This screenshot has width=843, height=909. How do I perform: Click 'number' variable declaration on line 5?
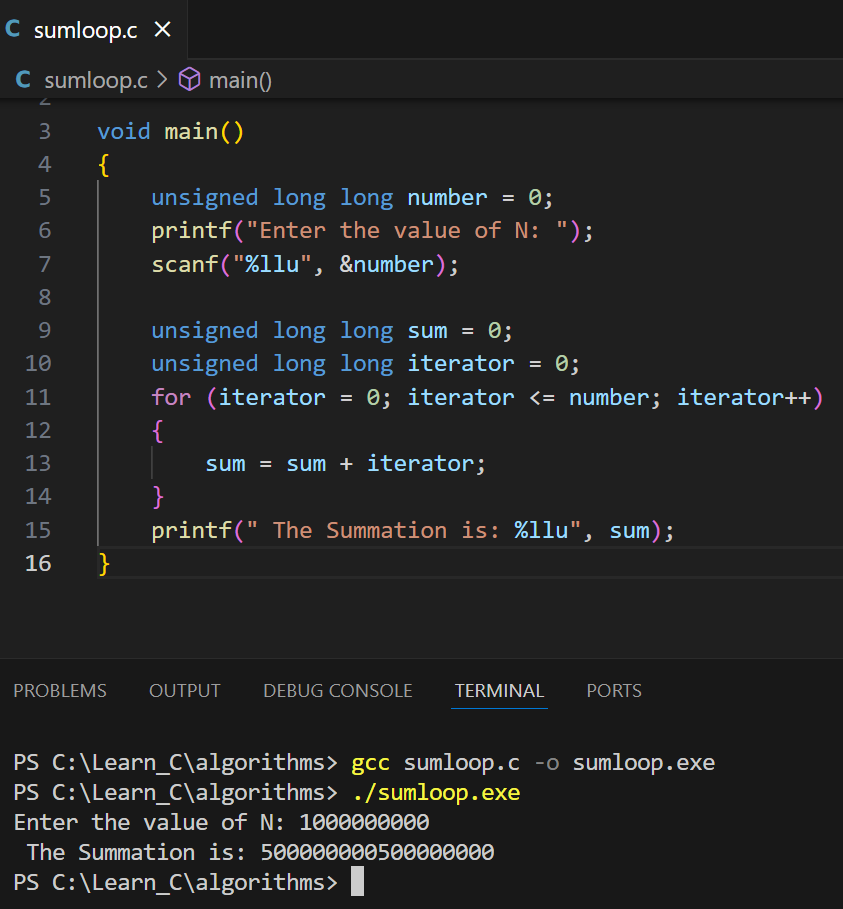(x=447, y=198)
